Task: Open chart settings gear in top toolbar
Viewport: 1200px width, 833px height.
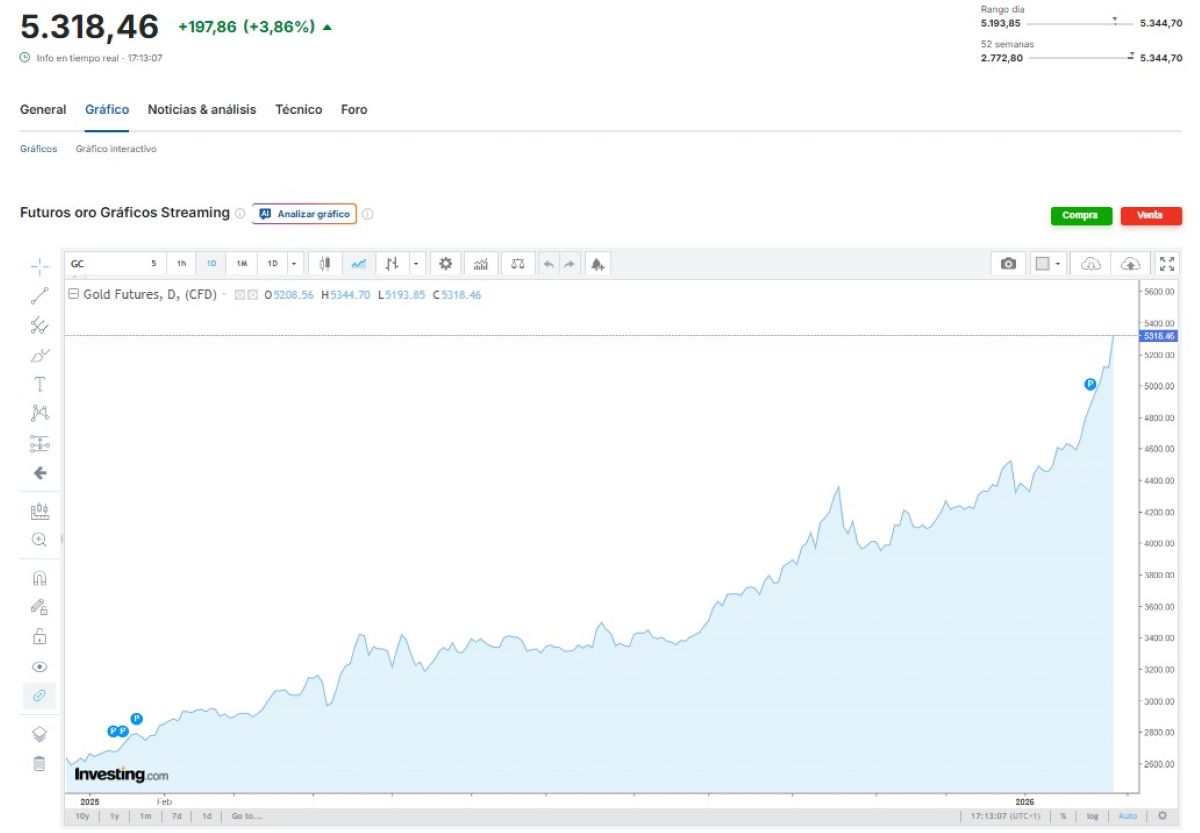Action: [x=446, y=264]
